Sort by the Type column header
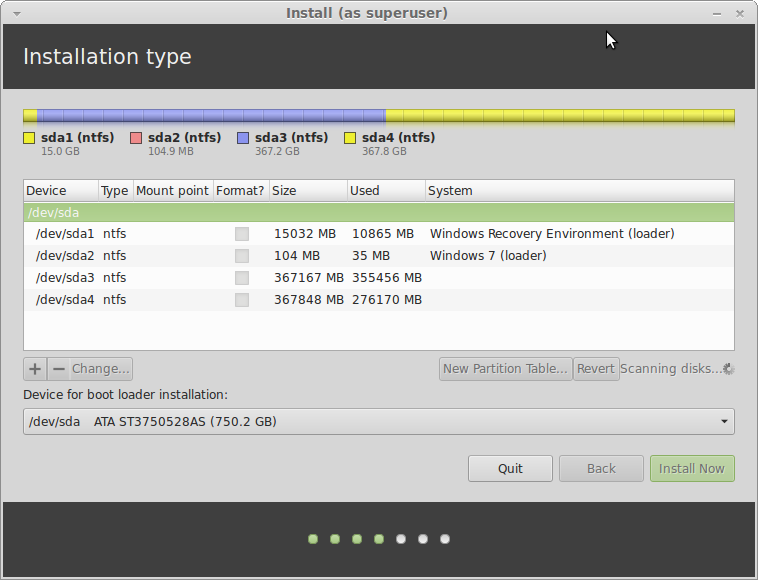 (116, 190)
